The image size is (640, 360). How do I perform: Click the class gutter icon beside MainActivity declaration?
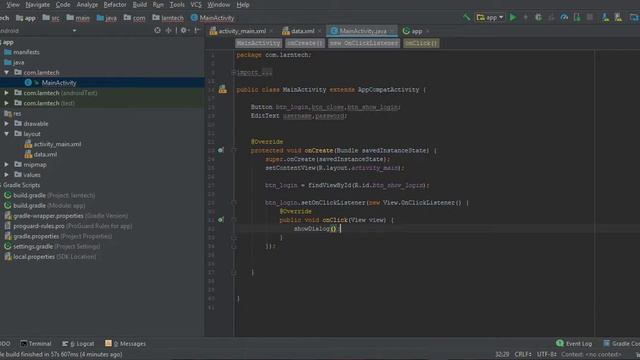[x=222, y=89]
